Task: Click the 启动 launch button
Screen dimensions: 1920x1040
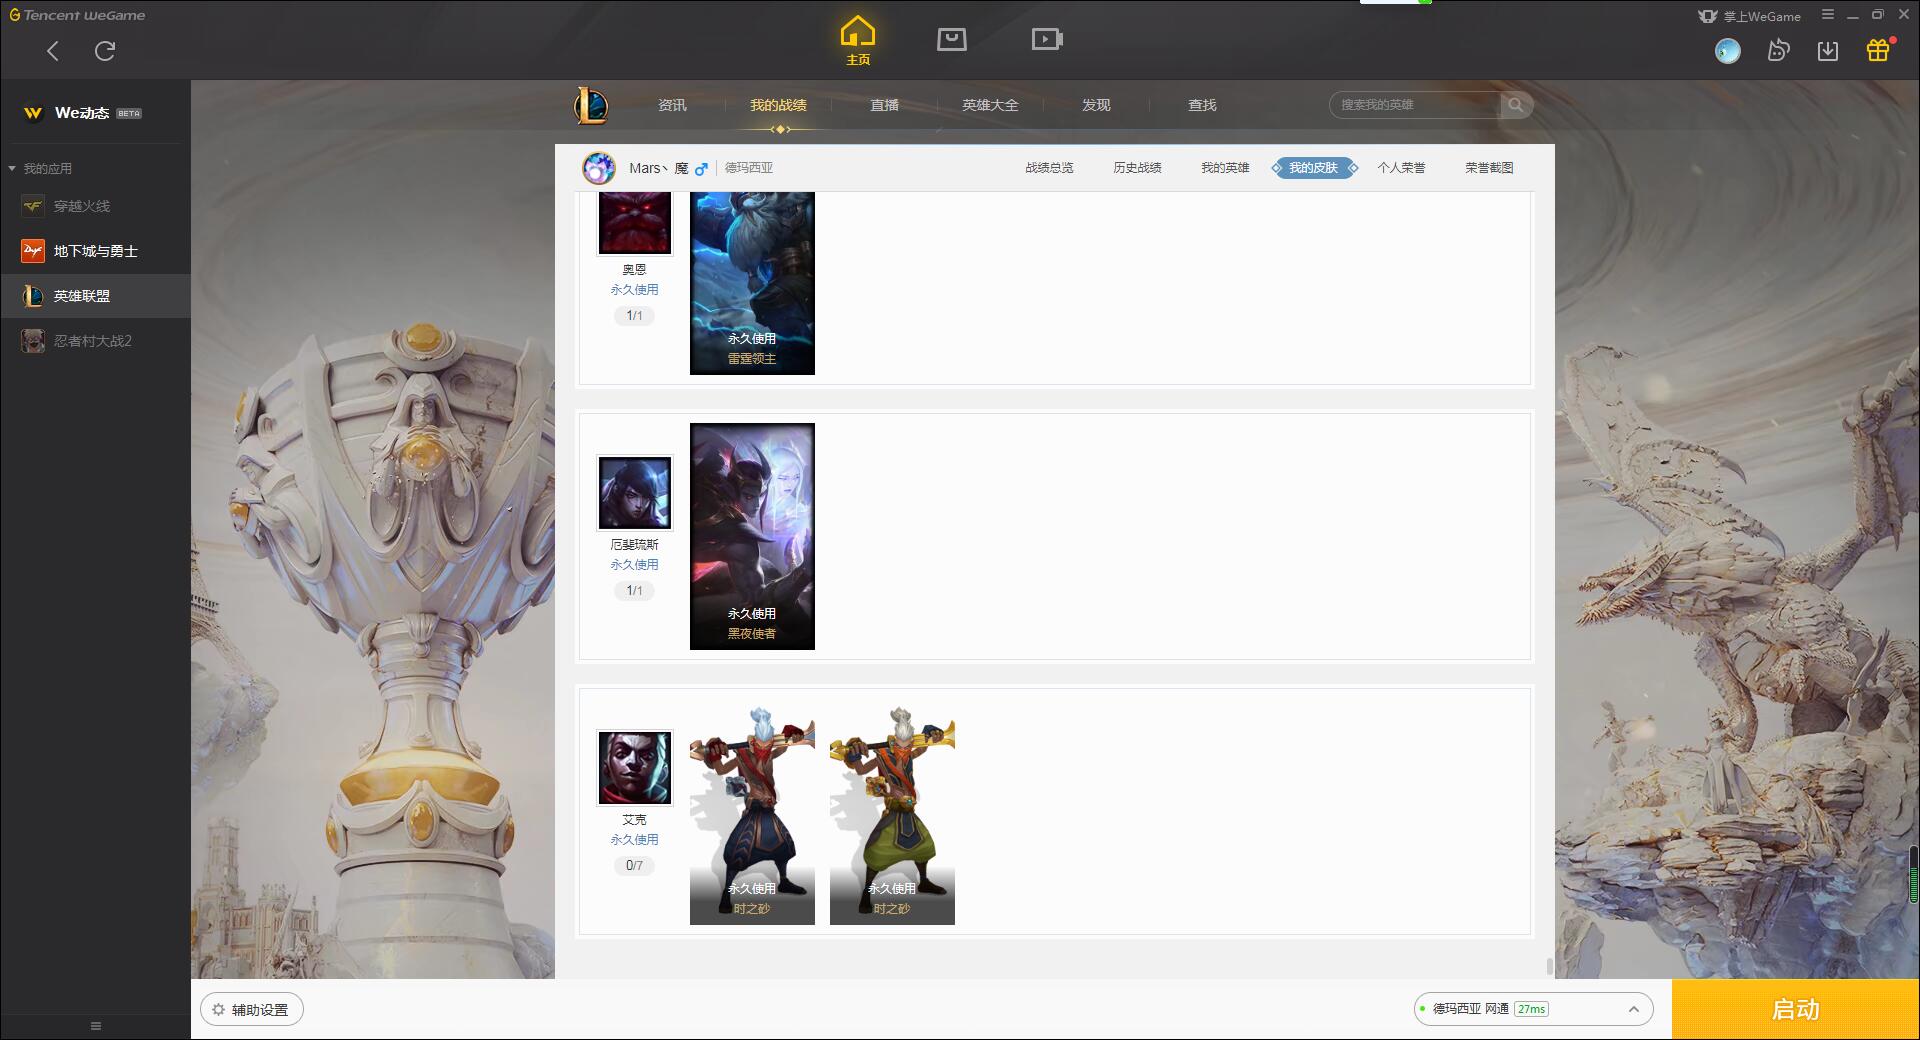Action: click(x=1795, y=1009)
